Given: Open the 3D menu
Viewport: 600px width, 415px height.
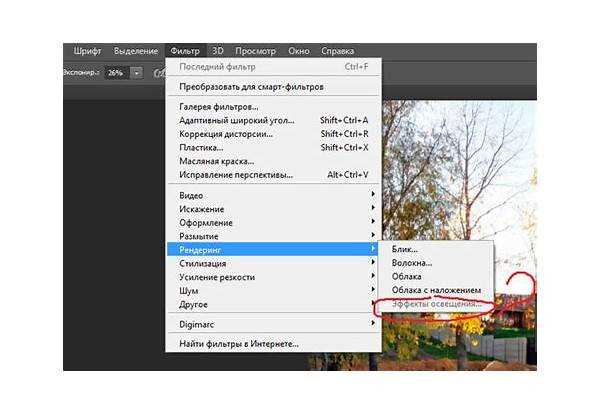Looking at the screenshot, I should (x=218, y=51).
